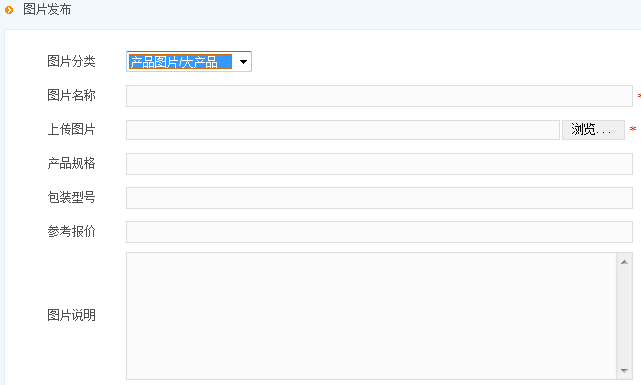The image size is (641, 385).
Task: Click inside the 图片说明 text area
Action: [371, 316]
